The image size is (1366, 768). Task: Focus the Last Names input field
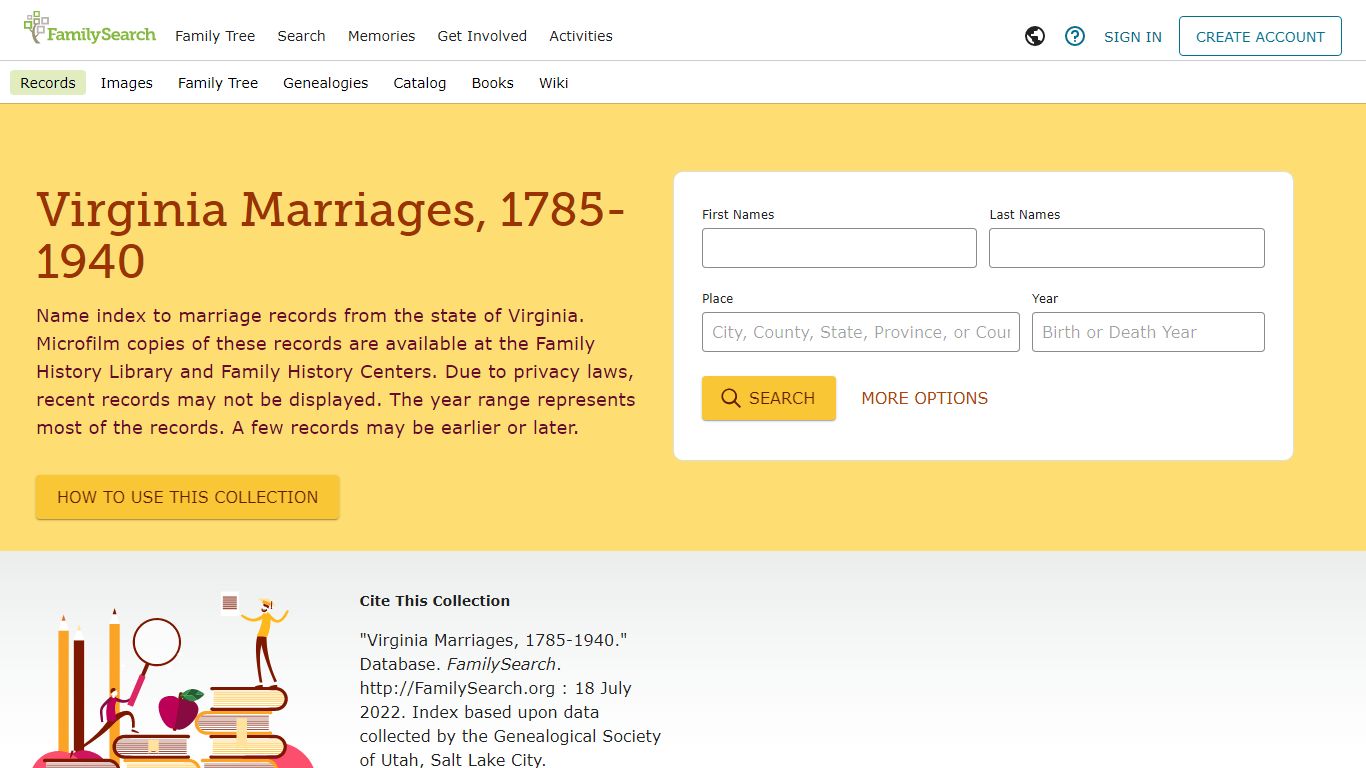click(1127, 248)
